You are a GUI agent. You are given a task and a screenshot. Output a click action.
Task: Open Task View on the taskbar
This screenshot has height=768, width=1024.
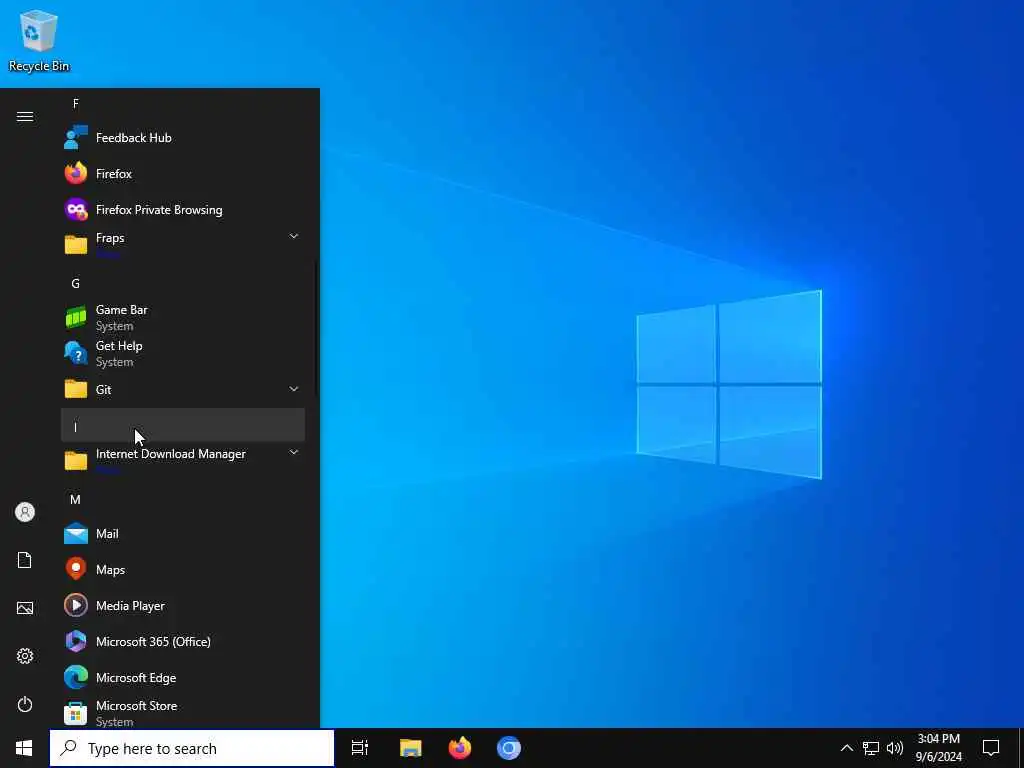click(360, 748)
